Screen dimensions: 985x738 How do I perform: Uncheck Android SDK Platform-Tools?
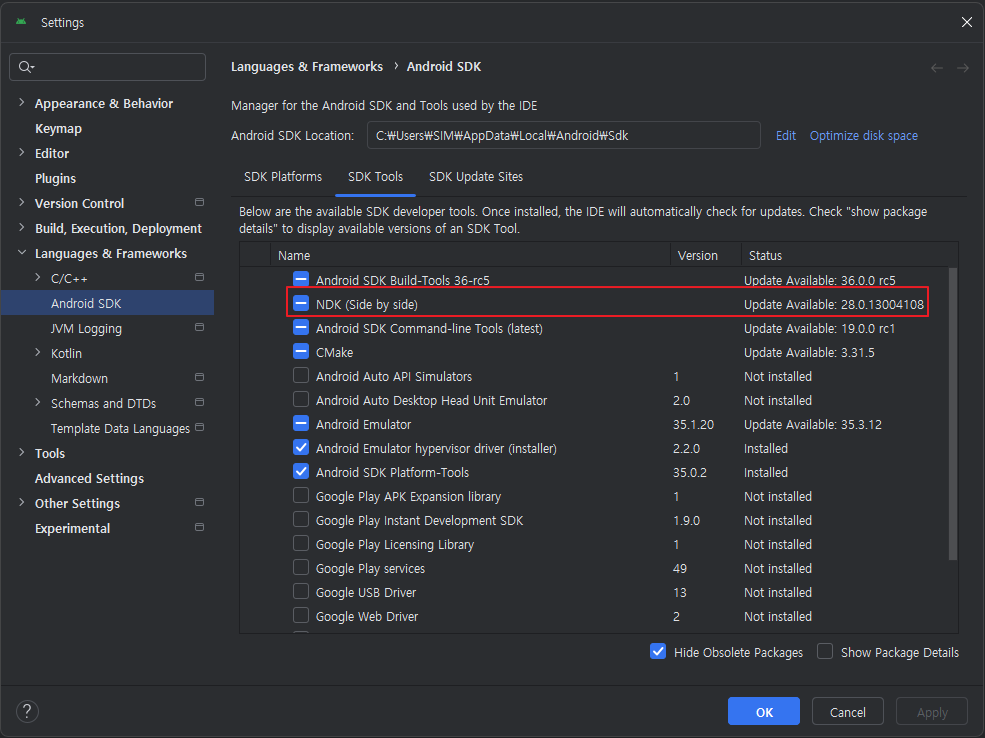click(301, 471)
